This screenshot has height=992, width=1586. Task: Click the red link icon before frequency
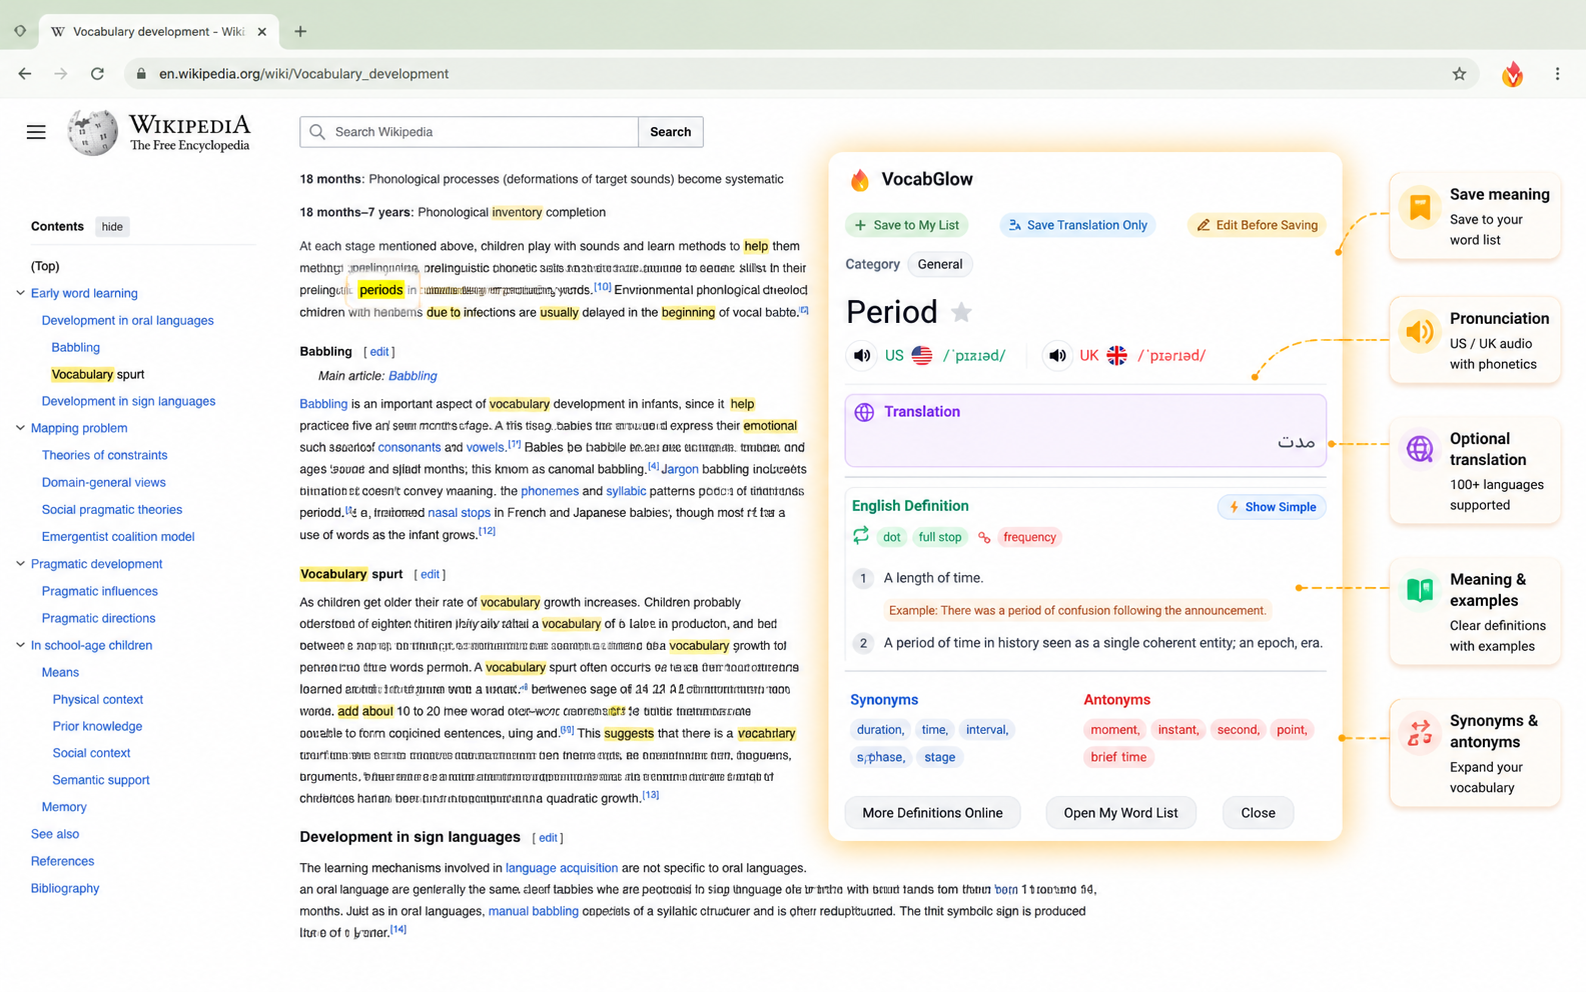point(984,537)
